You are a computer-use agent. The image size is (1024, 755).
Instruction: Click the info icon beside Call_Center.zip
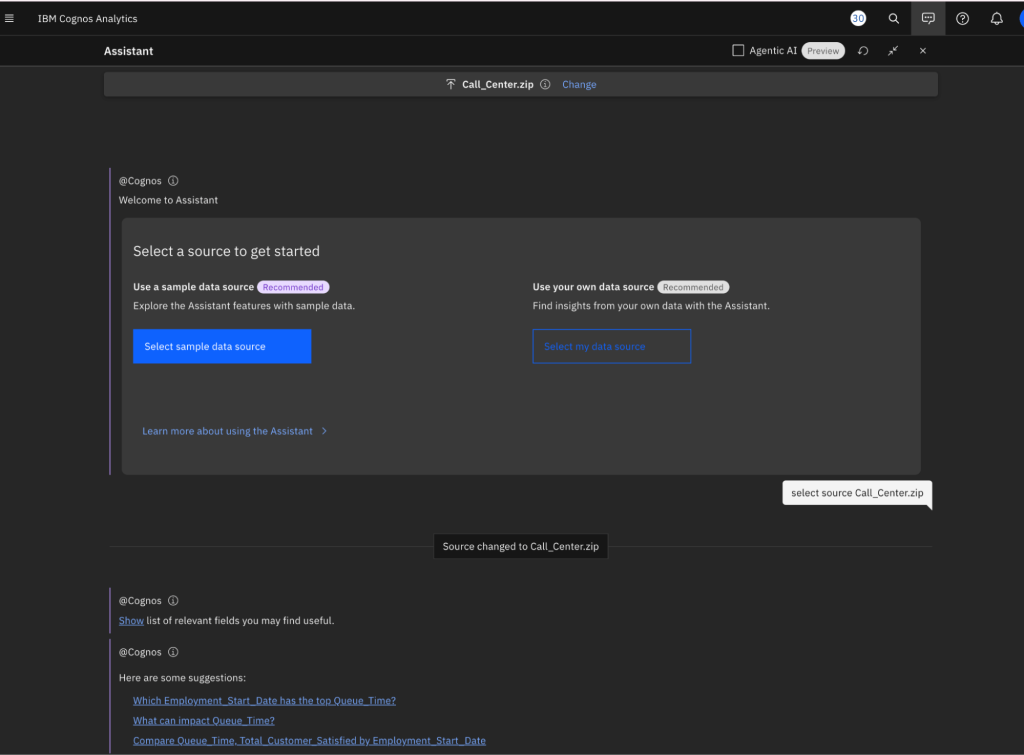point(544,84)
